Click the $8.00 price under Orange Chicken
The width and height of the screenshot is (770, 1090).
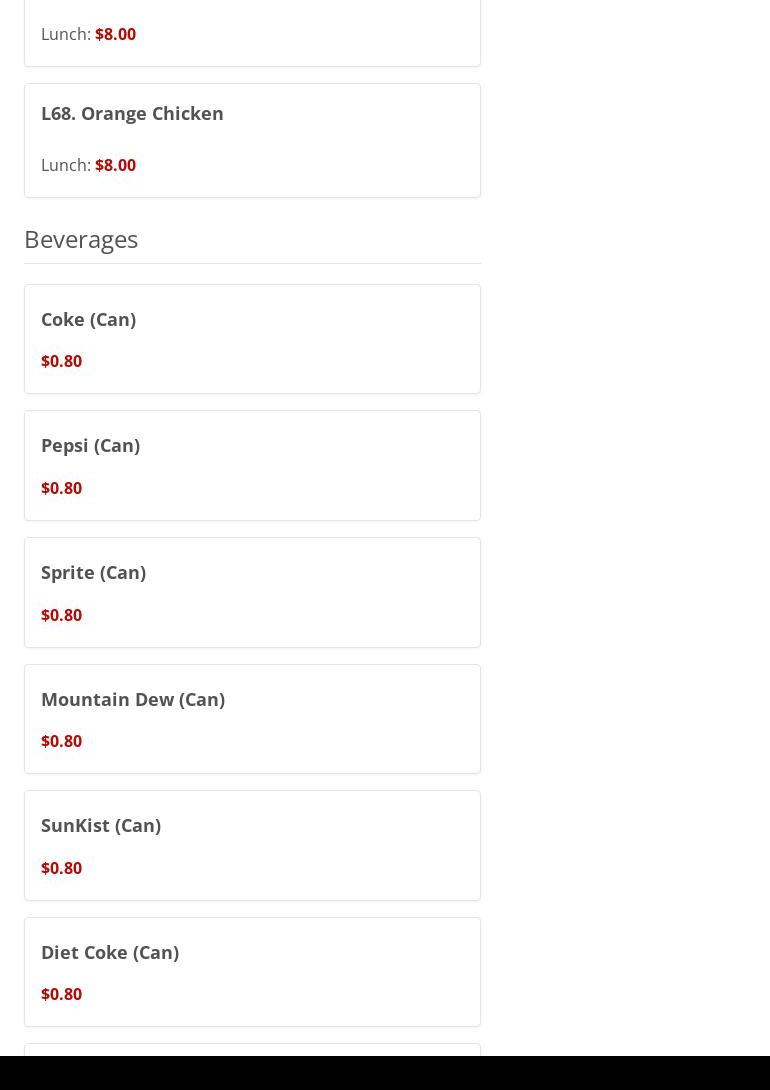pos(115,165)
